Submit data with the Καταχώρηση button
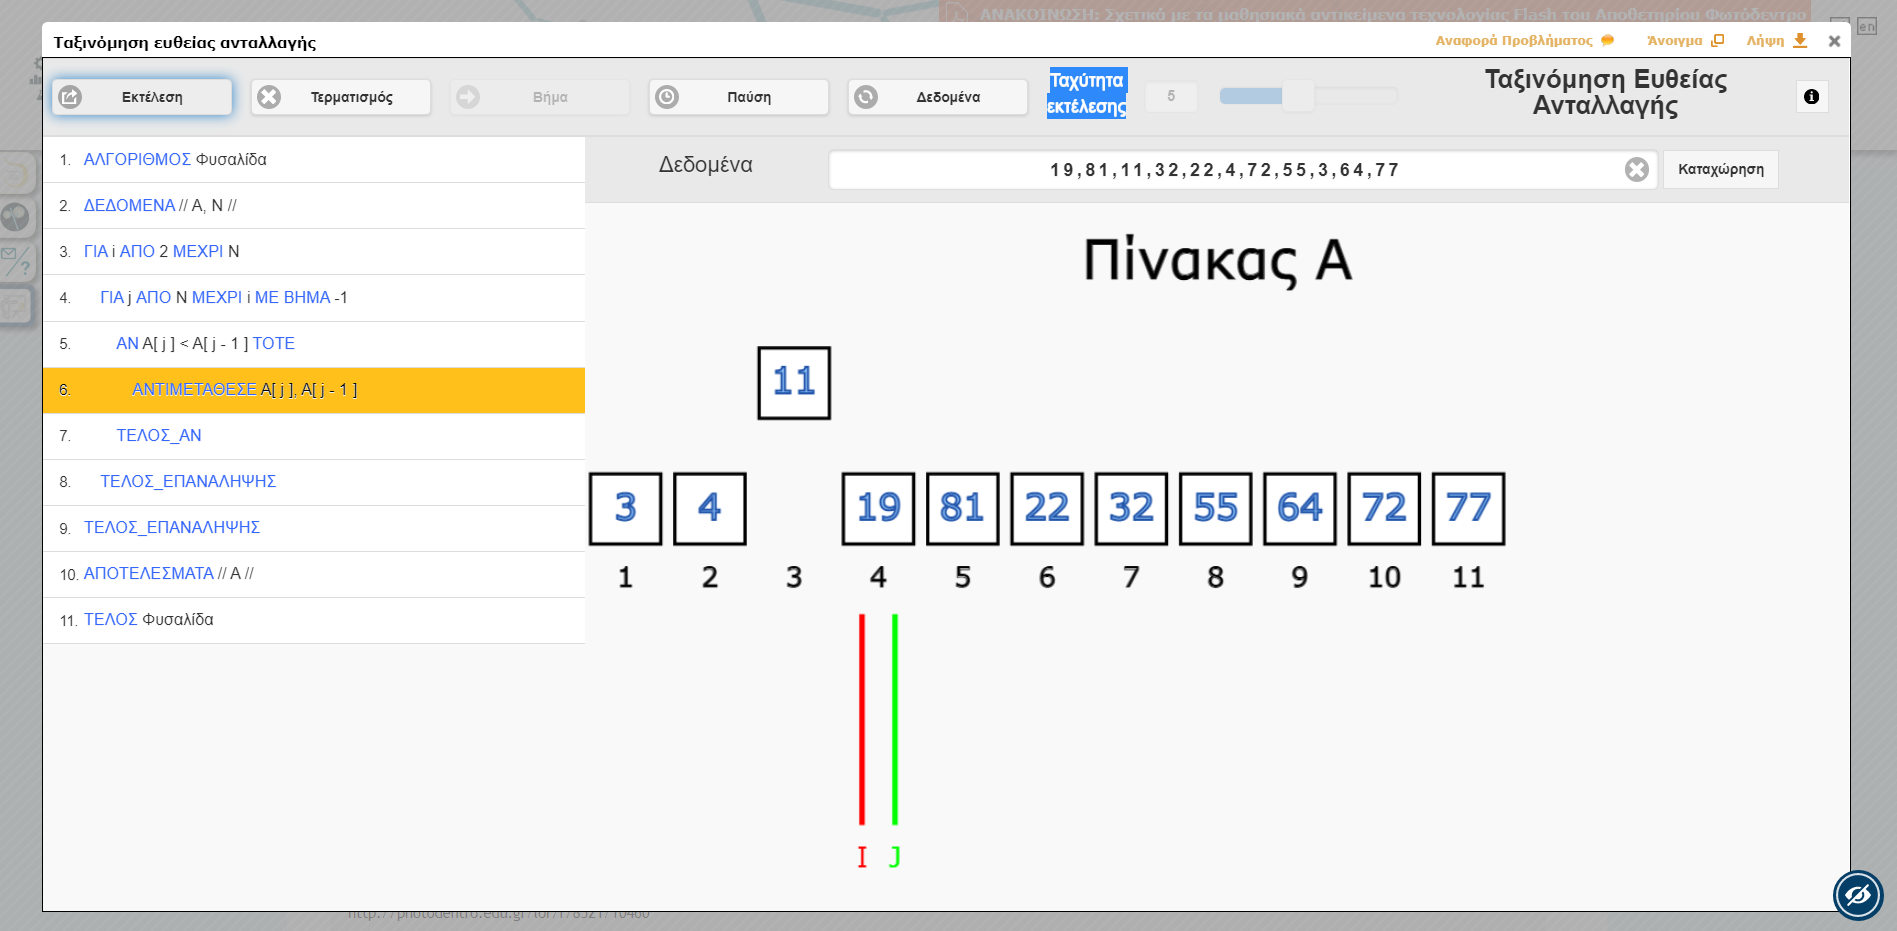 coord(1720,170)
